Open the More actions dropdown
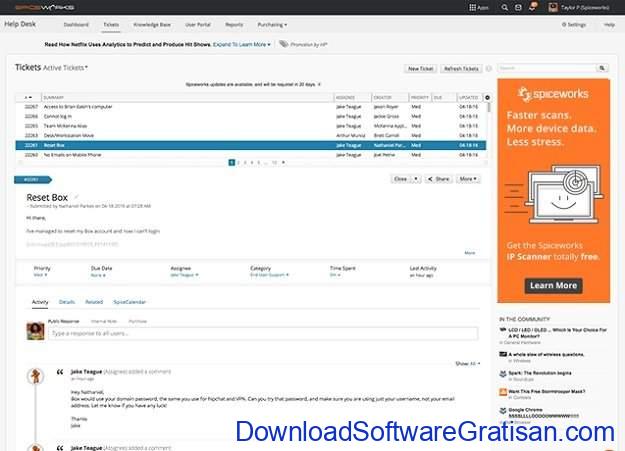Screen dimensions: 625x451 click(468, 179)
